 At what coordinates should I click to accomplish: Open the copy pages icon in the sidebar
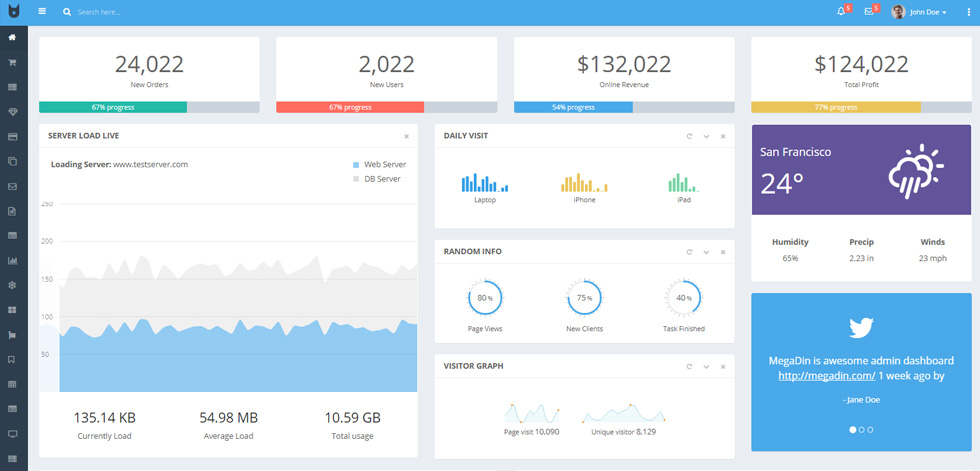coord(12,161)
